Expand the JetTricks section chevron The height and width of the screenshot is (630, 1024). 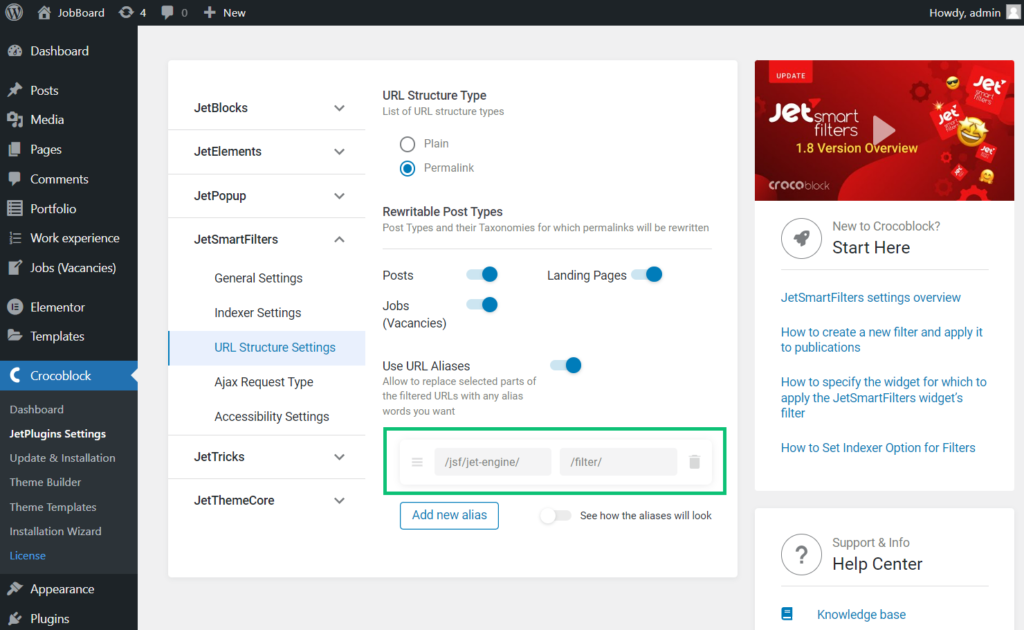(x=340, y=457)
